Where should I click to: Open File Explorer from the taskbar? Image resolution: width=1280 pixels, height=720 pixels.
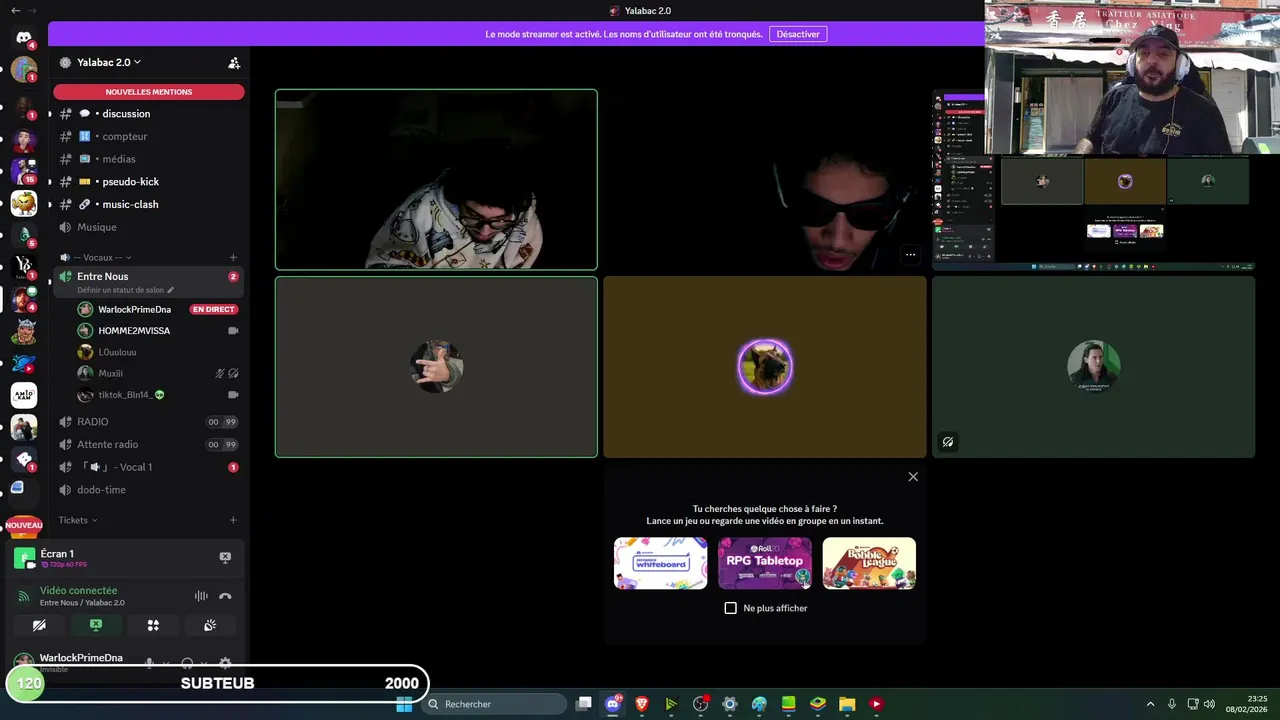[847, 704]
